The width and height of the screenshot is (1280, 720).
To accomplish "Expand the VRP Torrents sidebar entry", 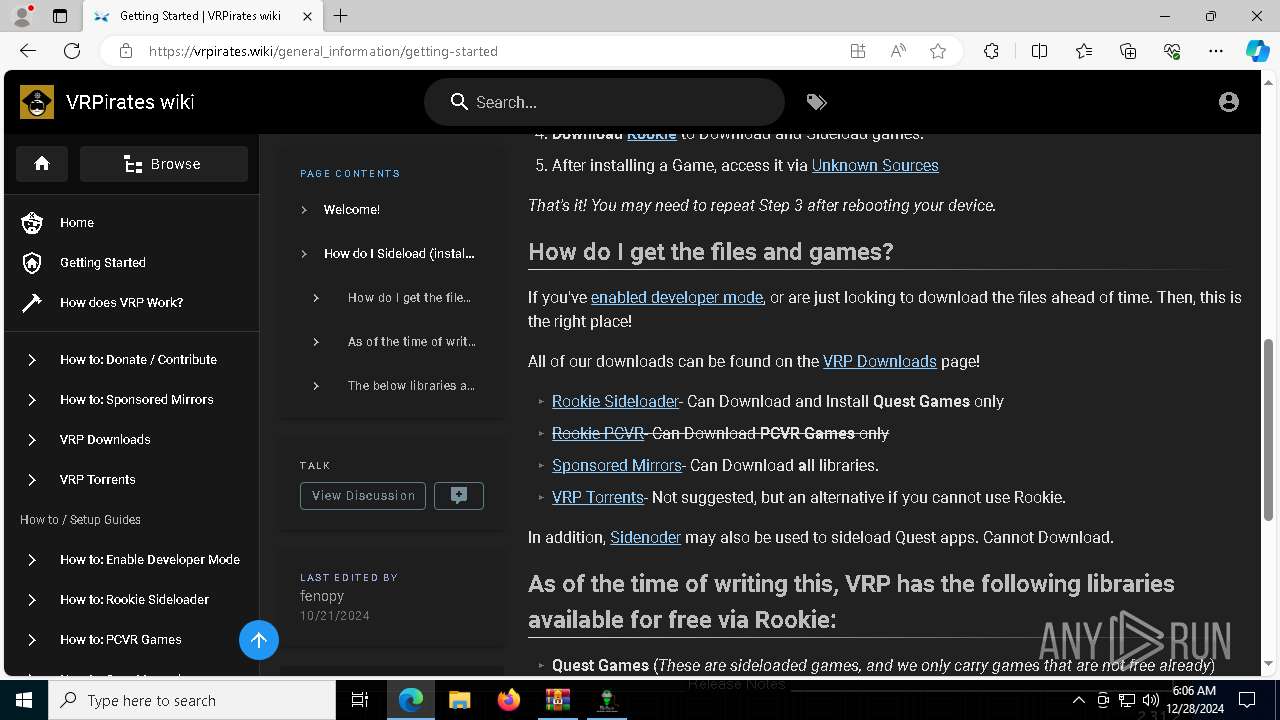I will [130, 479].
